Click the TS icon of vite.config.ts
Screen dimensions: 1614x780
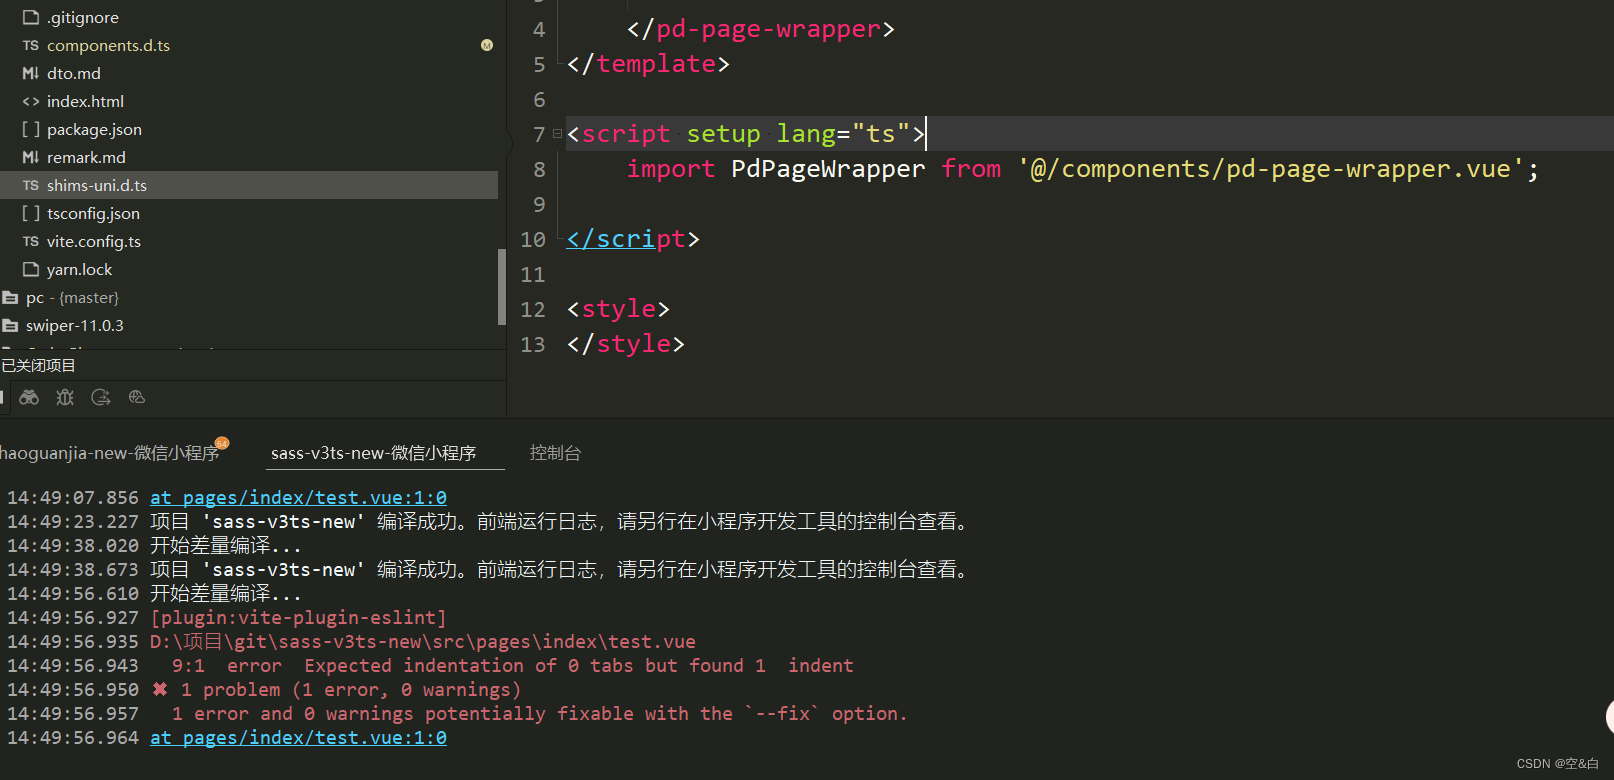click(x=31, y=241)
